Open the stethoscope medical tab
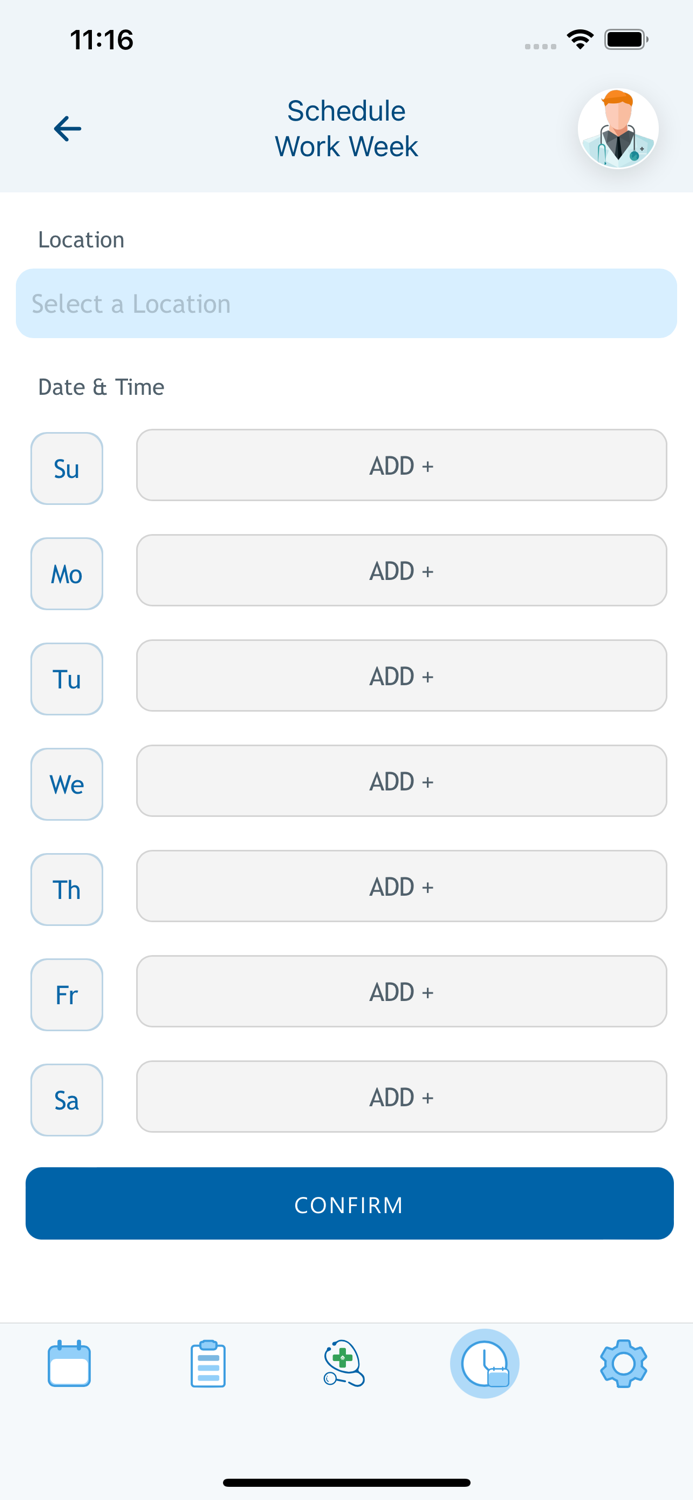This screenshot has height=1500, width=693. click(344, 1364)
